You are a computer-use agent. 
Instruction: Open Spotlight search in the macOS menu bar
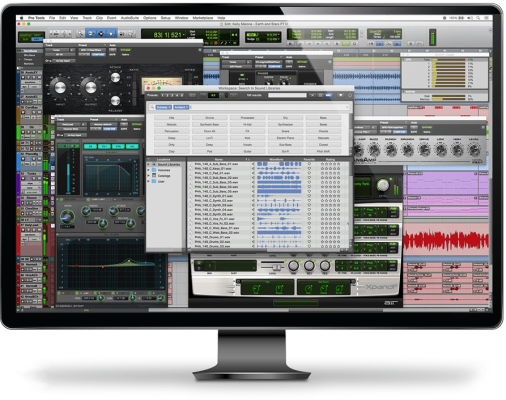478,18
